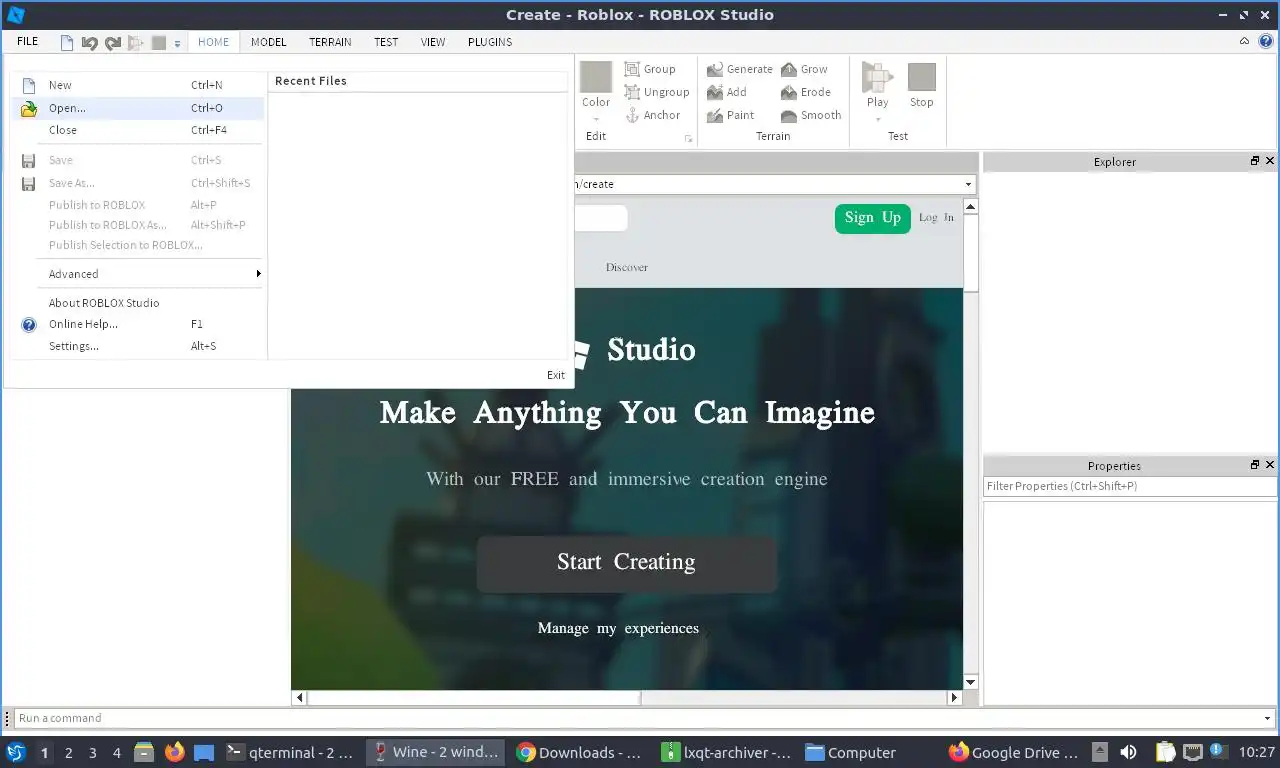1280x768 pixels.
Task: Click the Discover link
Action: 626,268
